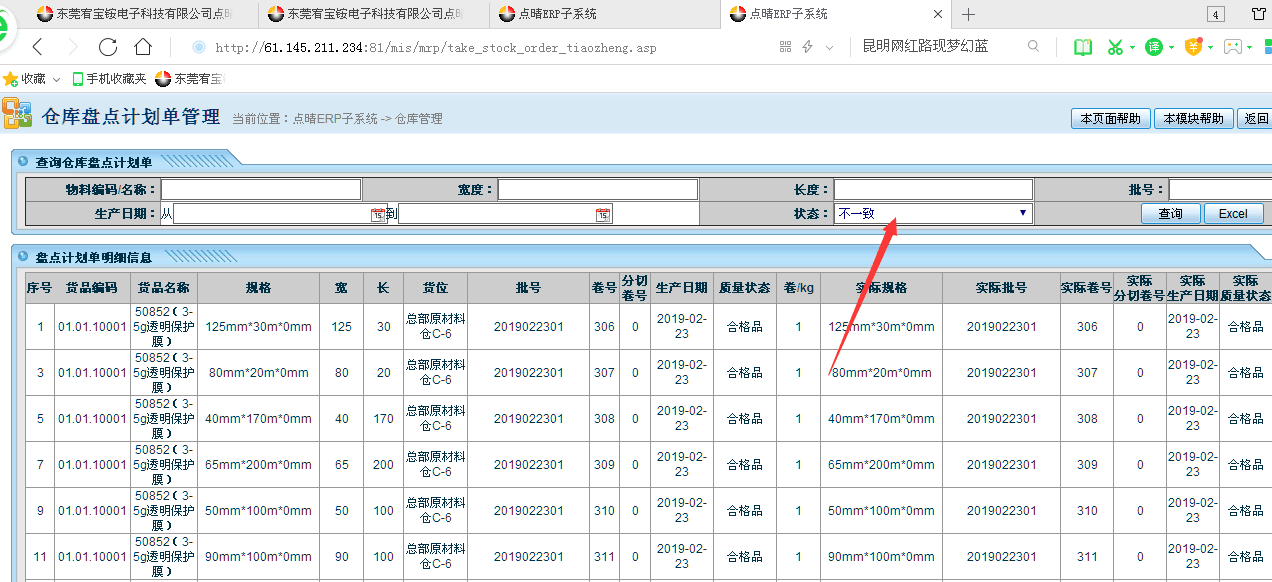Click the scissors screenshot tool icon

tap(1114, 47)
